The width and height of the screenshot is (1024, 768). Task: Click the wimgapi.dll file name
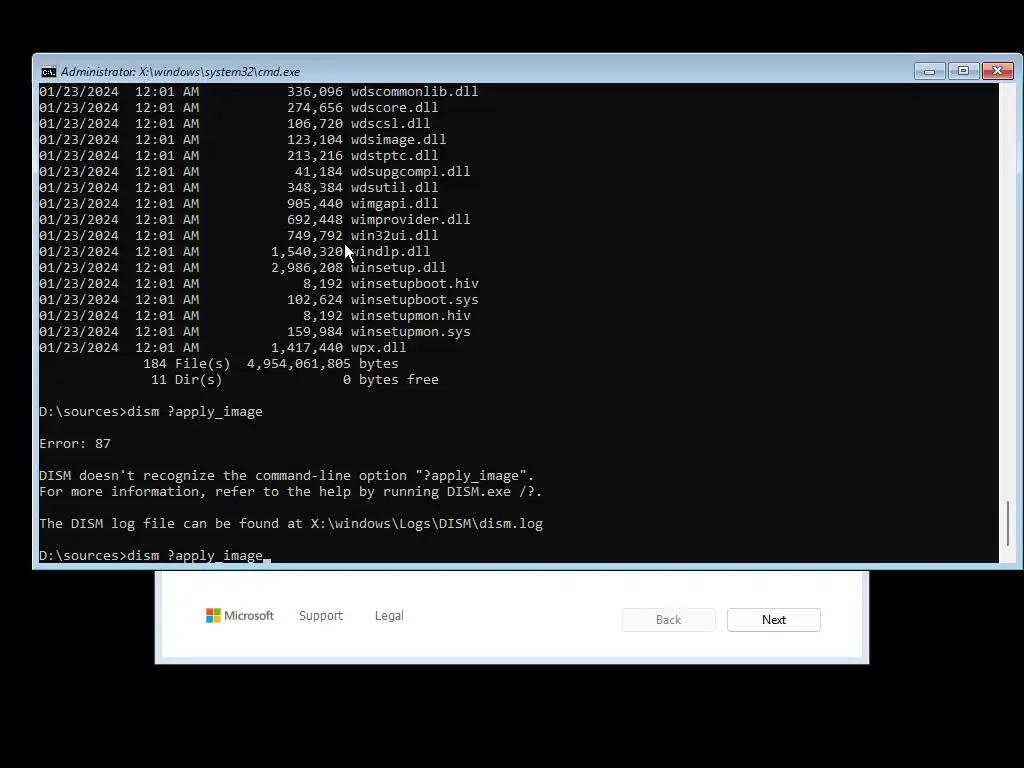coord(394,204)
